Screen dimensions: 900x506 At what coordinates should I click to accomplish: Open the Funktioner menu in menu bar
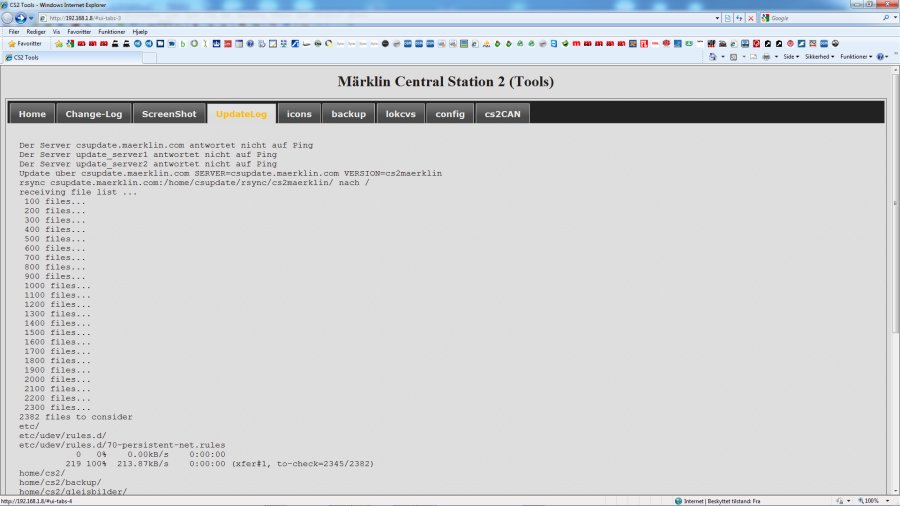pos(111,32)
